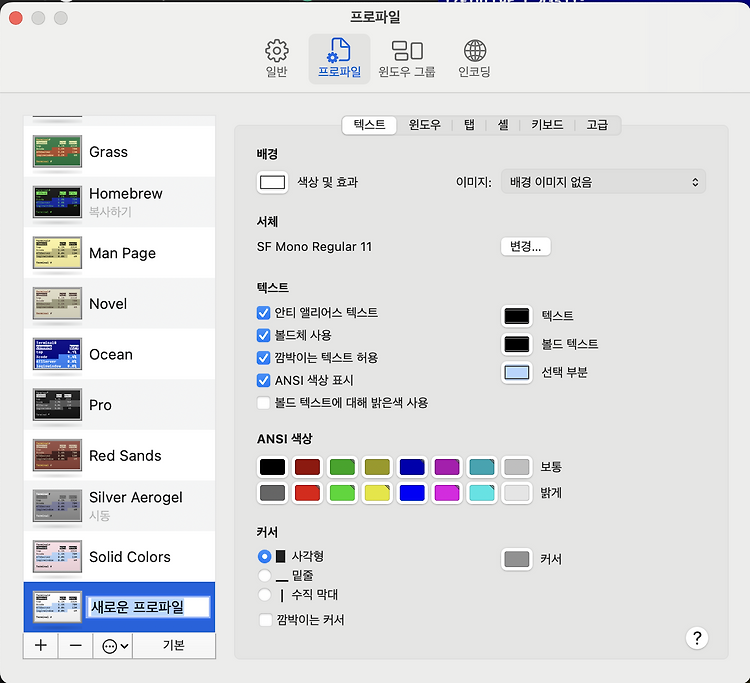This screenshot has height=683, width=750.
Task: Pick the Red Sands profile thumbnail
Action: (x=57, y=455)
